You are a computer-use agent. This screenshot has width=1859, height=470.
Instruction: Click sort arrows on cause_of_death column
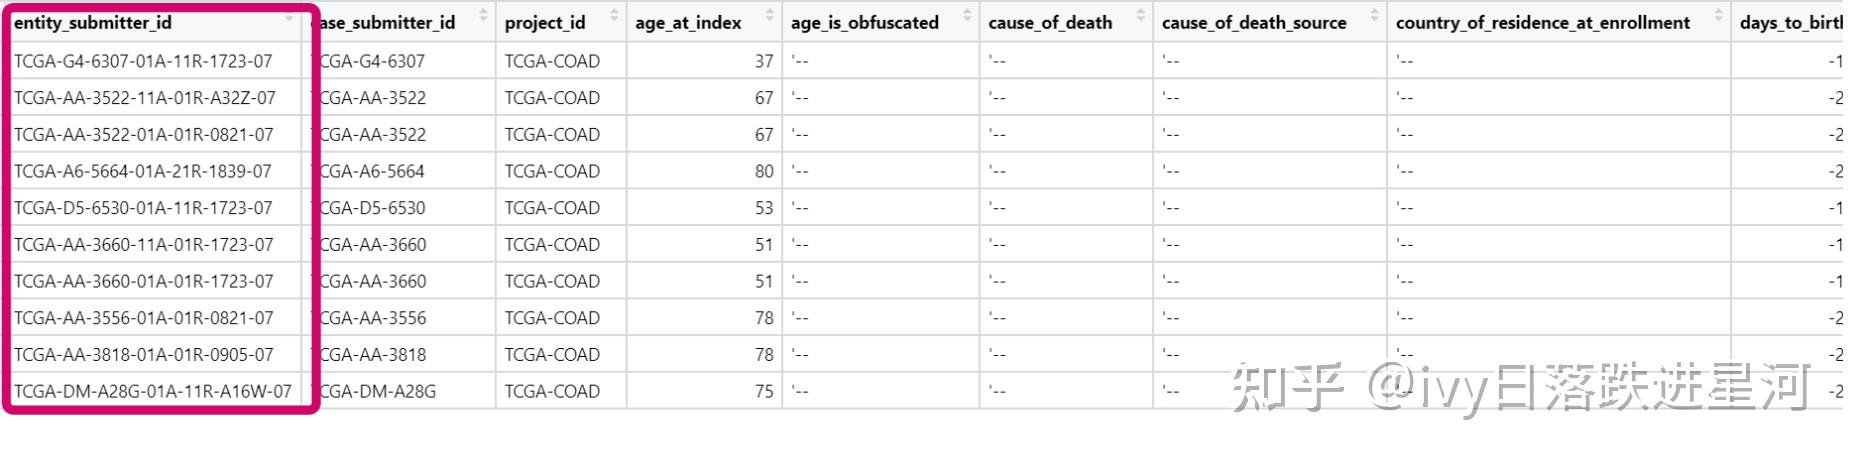pos(1140,15)
